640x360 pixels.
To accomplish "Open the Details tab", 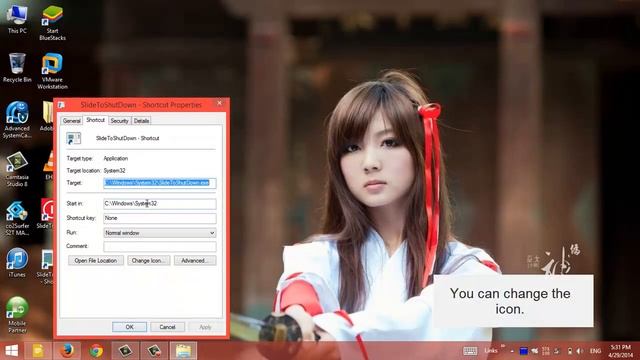I will 141,121.
